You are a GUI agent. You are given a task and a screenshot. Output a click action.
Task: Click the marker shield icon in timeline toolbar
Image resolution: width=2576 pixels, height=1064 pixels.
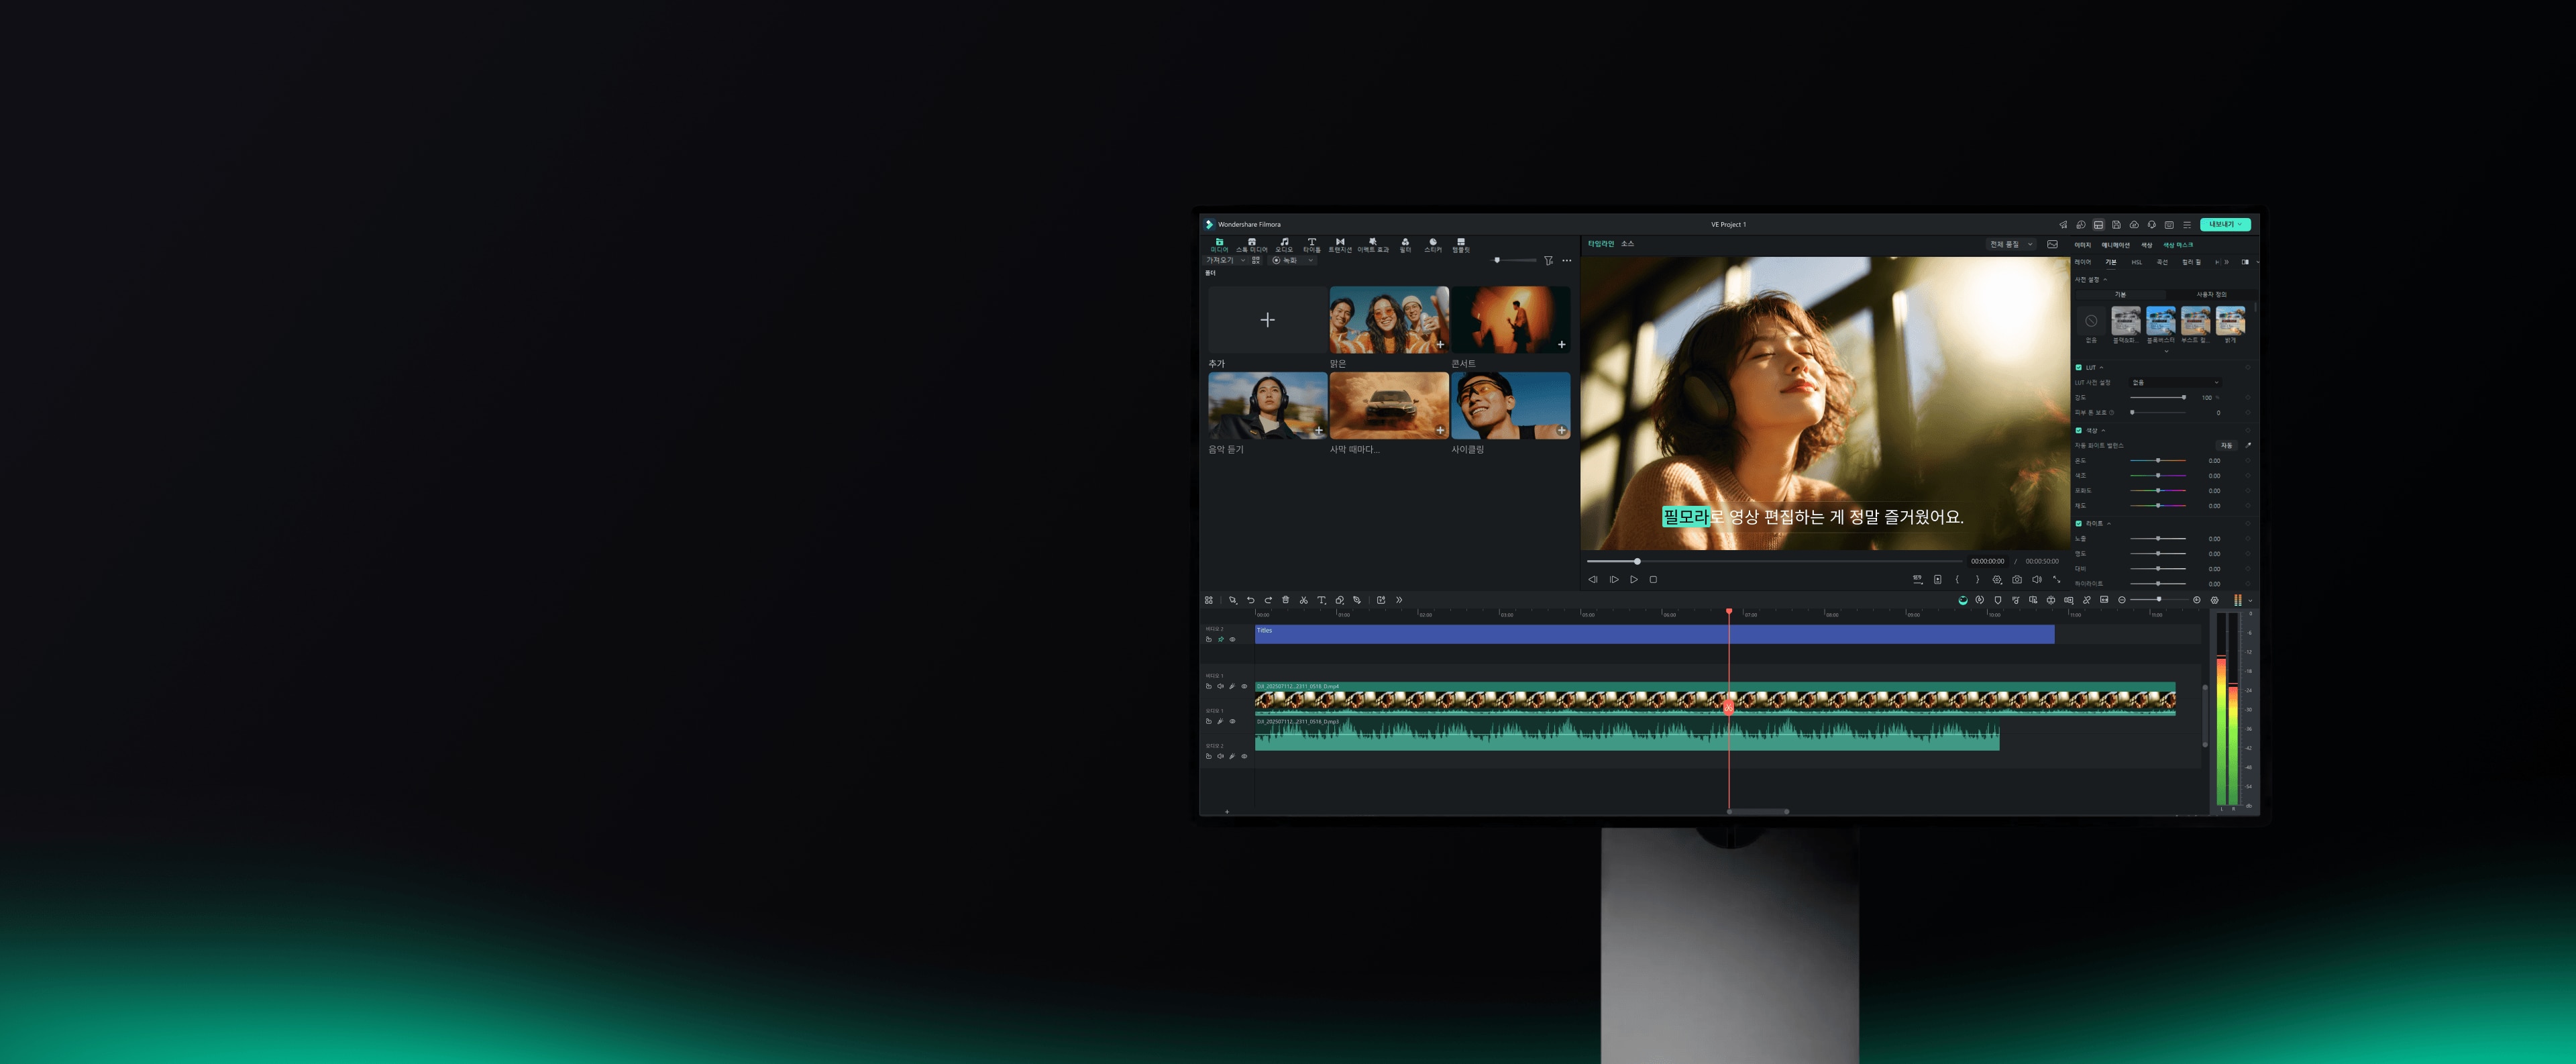click(x=1998, y=600)
